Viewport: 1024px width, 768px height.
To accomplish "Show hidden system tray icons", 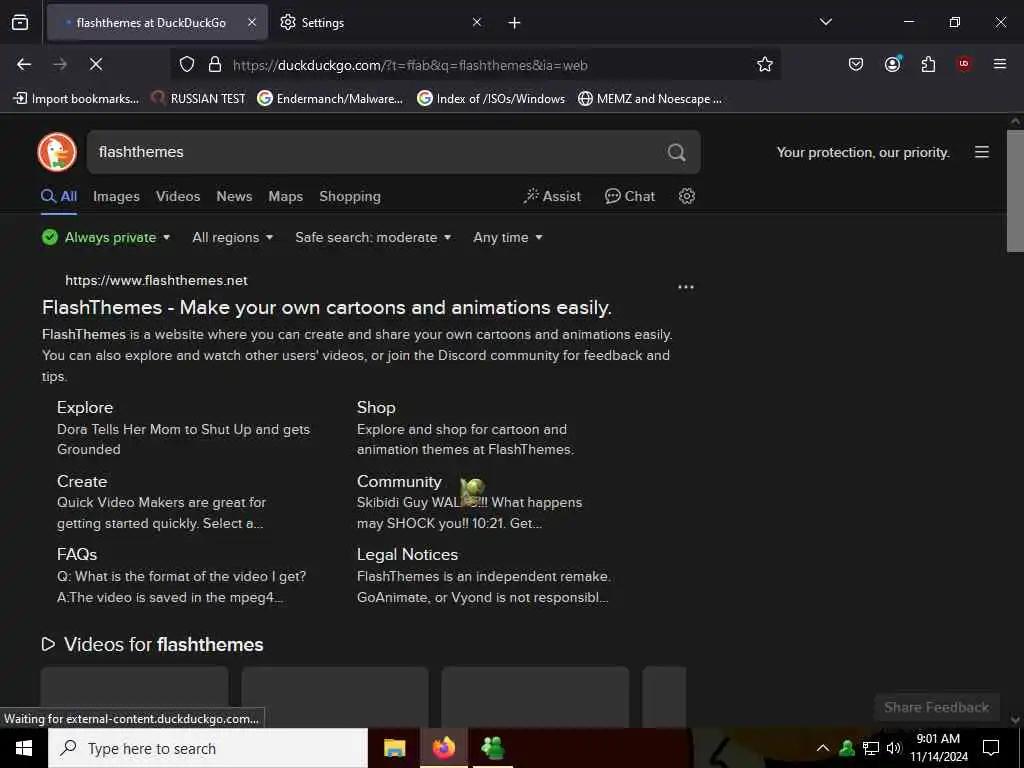I will [x=823, y=748].
